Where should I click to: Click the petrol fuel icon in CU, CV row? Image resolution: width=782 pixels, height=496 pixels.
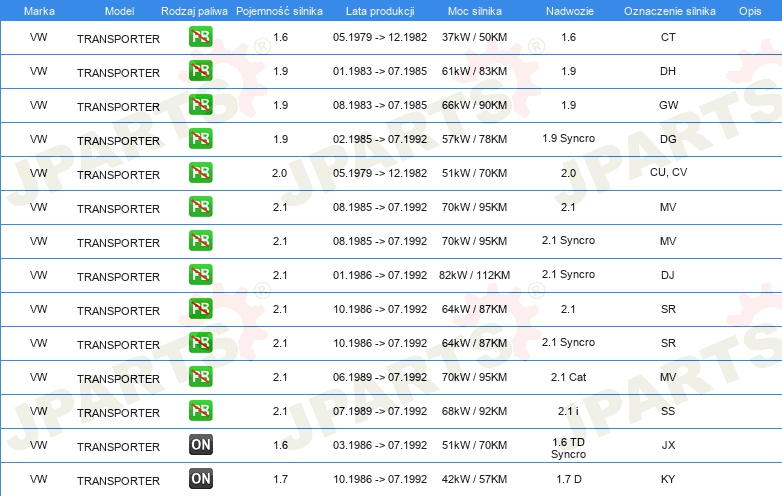point(200,172)
